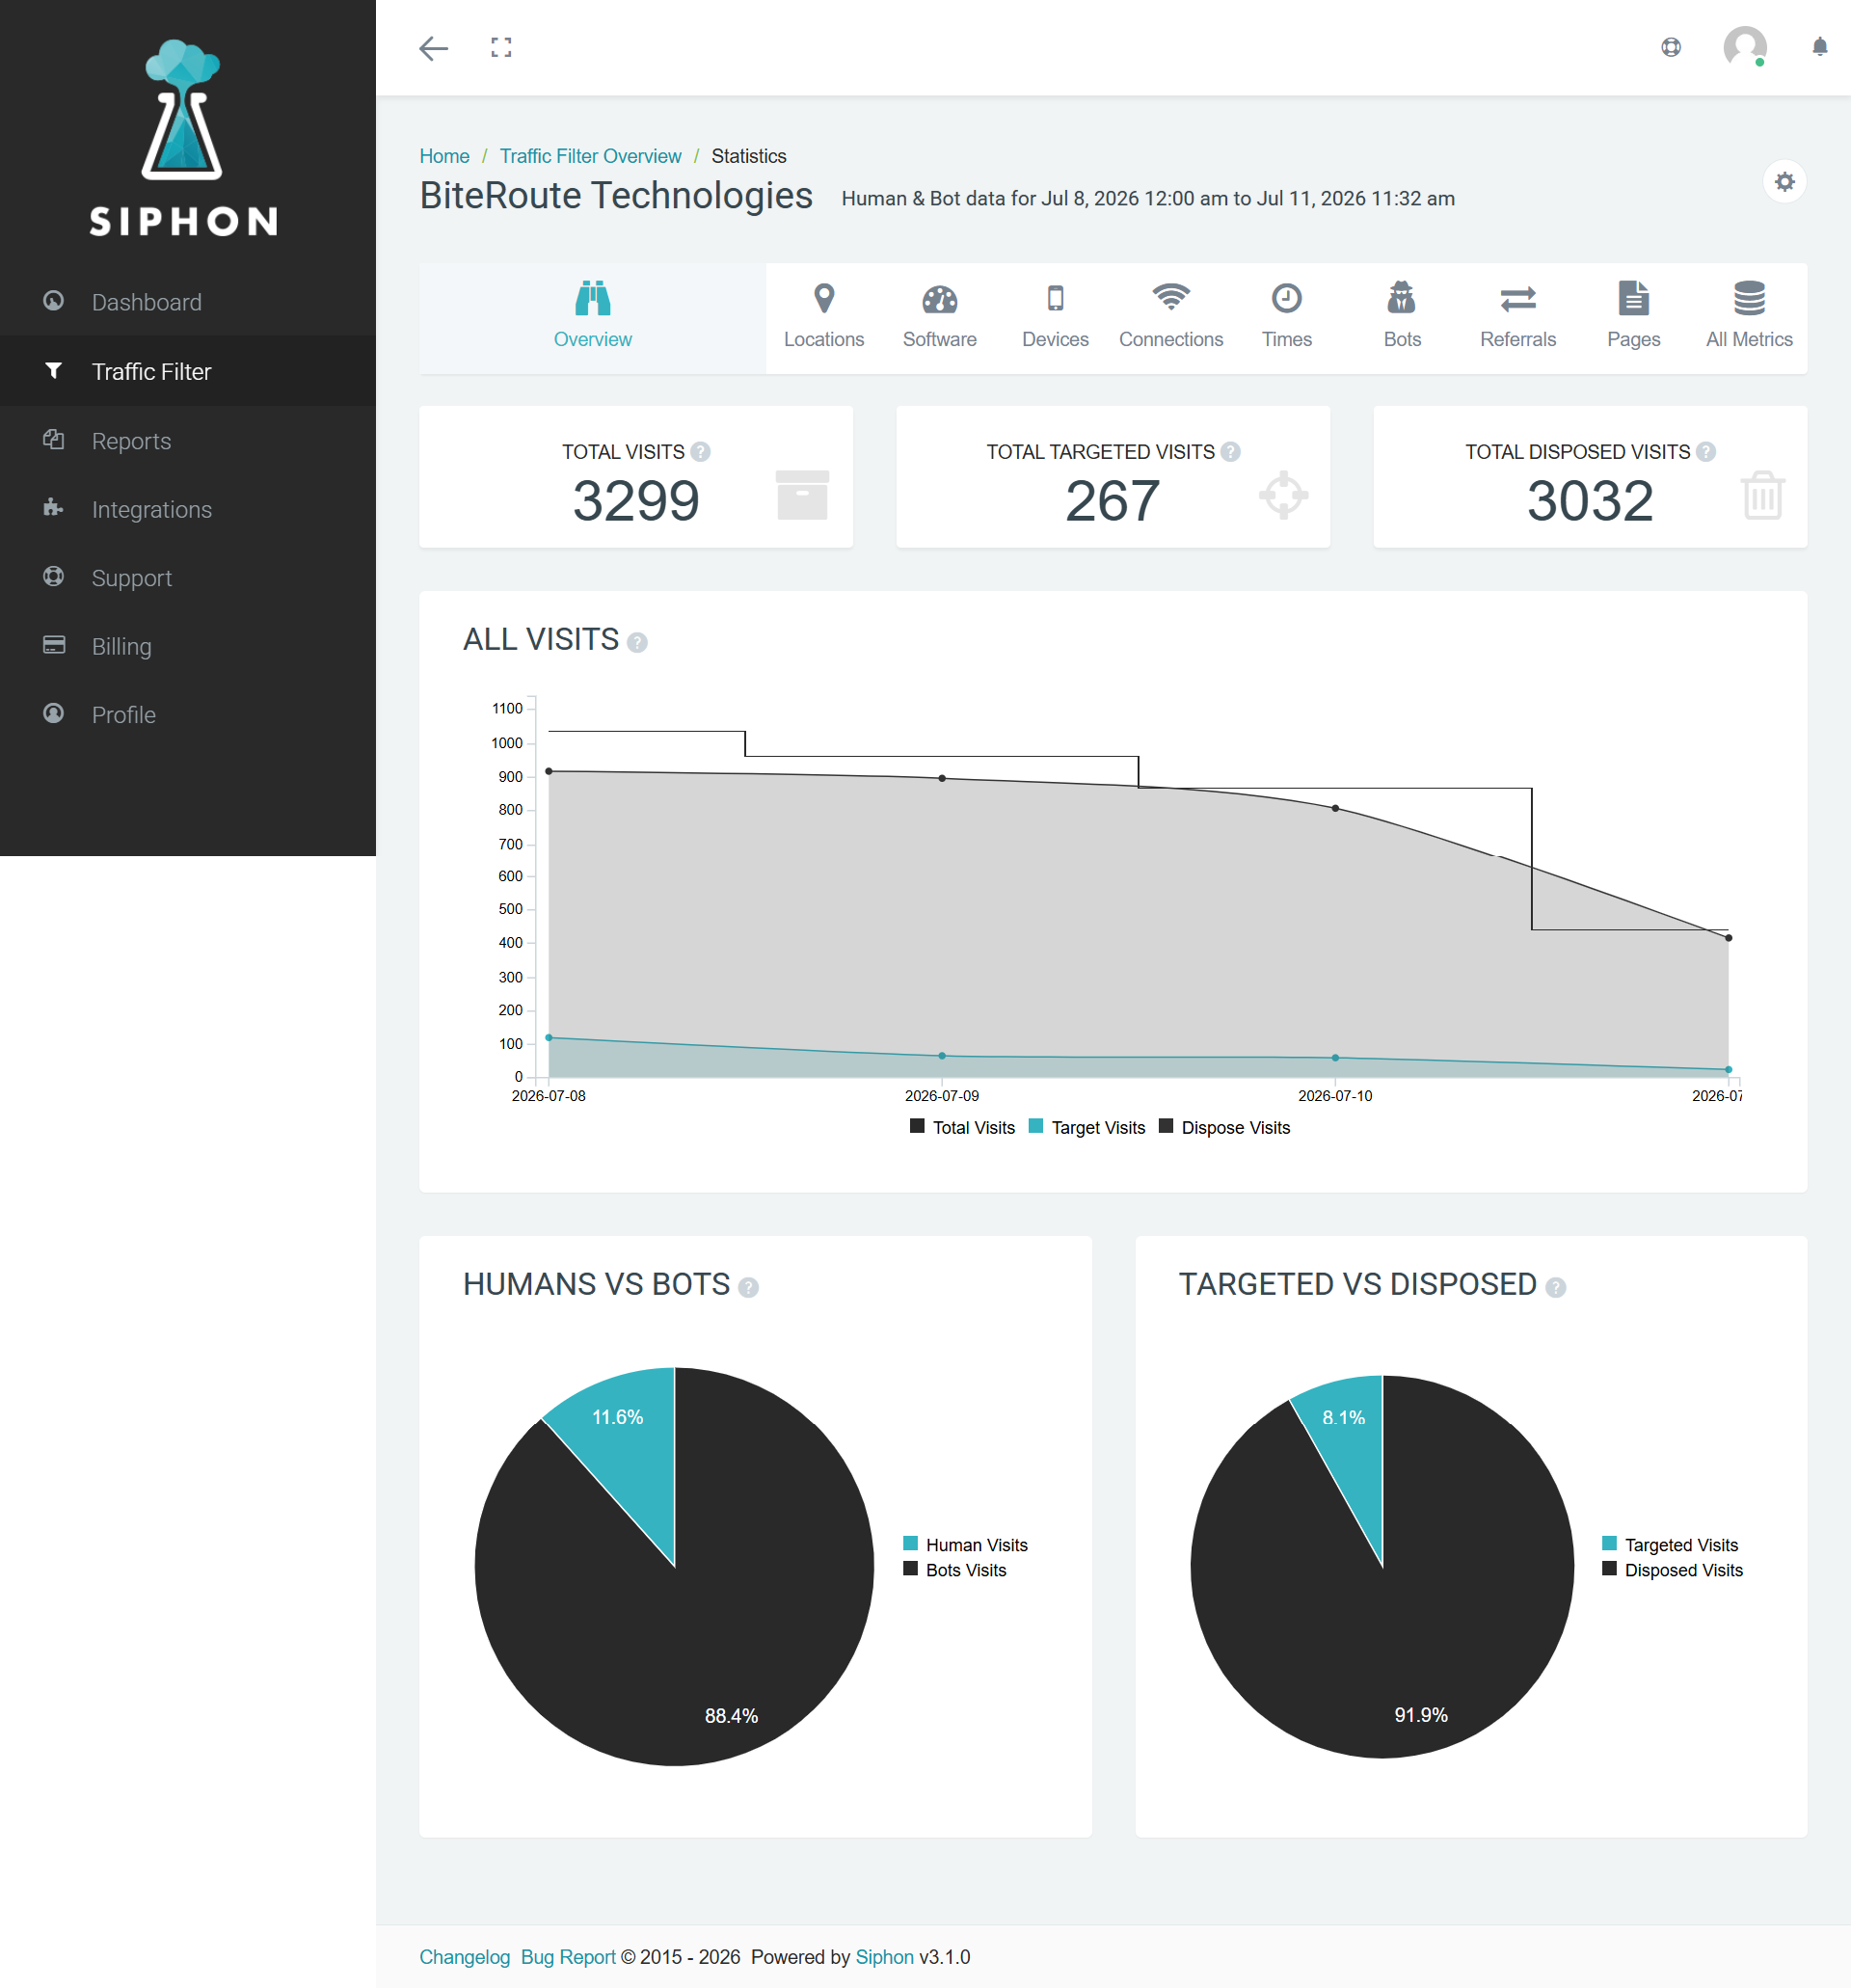The height and width of the screenshot is (1988, 1851).
Task: Switch to the Bots tab
Action: click(1402, 318)
